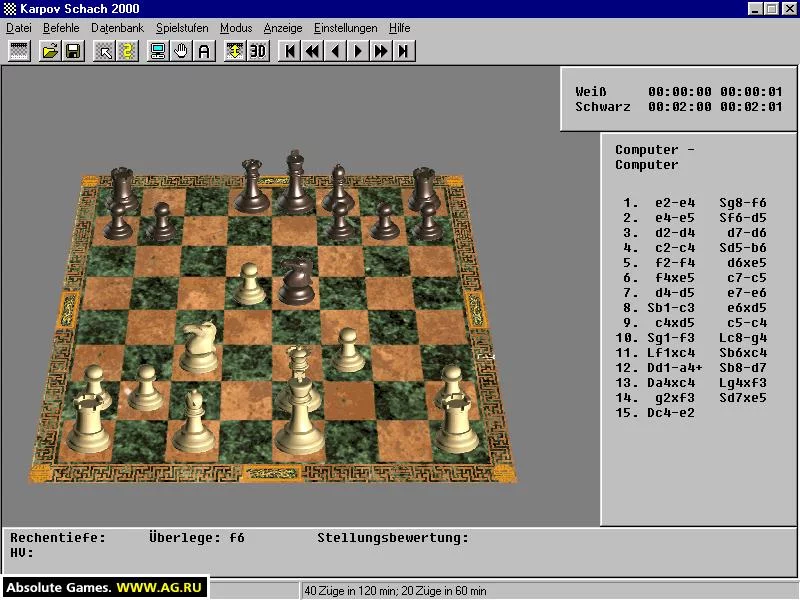The width and height of the screenshot is (800, 600).
Task: Click move 1 'e2-e4' in move list
Action: point(675,203)
